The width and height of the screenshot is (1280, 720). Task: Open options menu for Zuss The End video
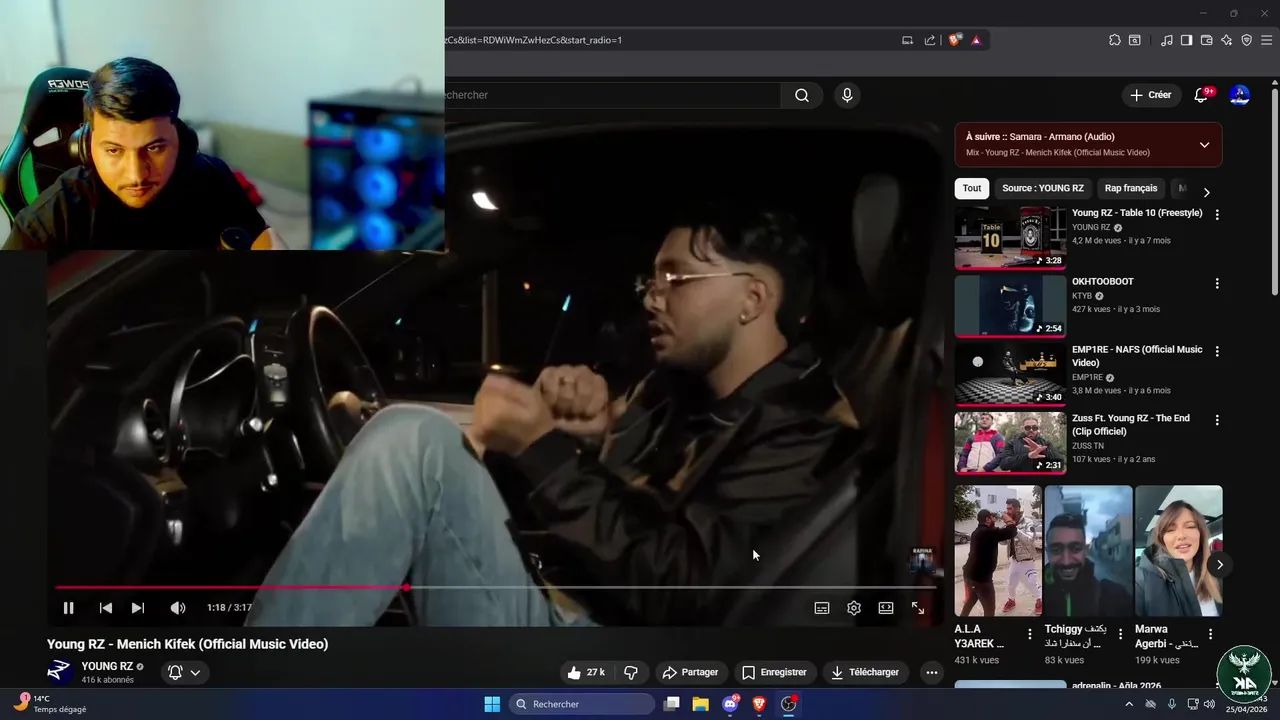1217,421
